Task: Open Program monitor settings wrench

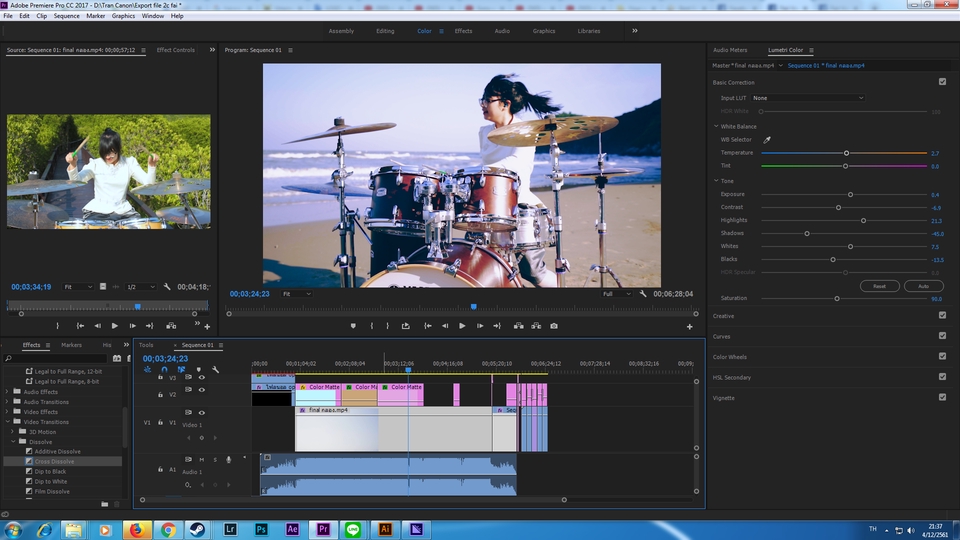Action: [643, 294]
